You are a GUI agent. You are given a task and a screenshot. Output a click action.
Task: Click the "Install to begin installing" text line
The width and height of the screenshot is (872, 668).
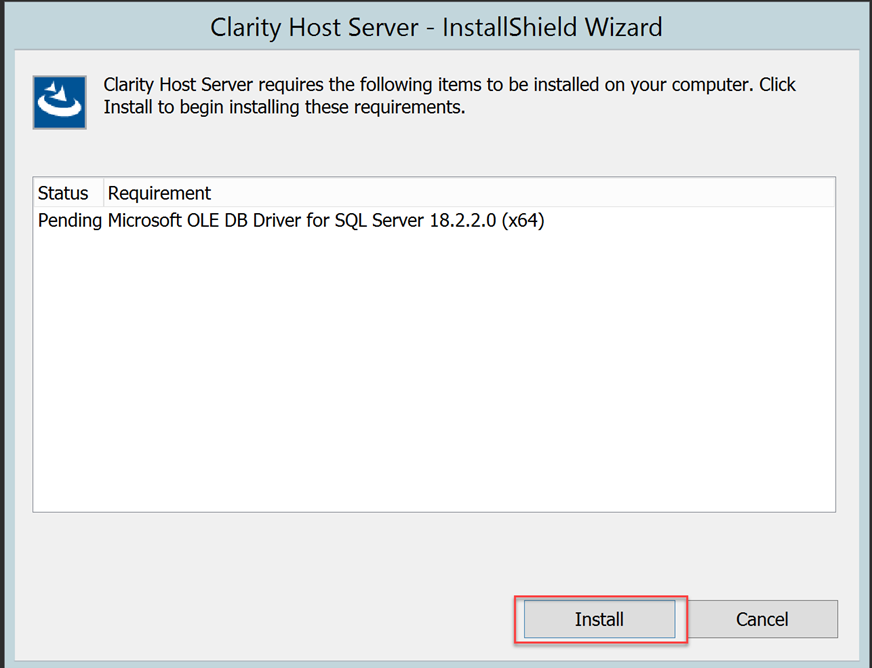pos(285,107)
